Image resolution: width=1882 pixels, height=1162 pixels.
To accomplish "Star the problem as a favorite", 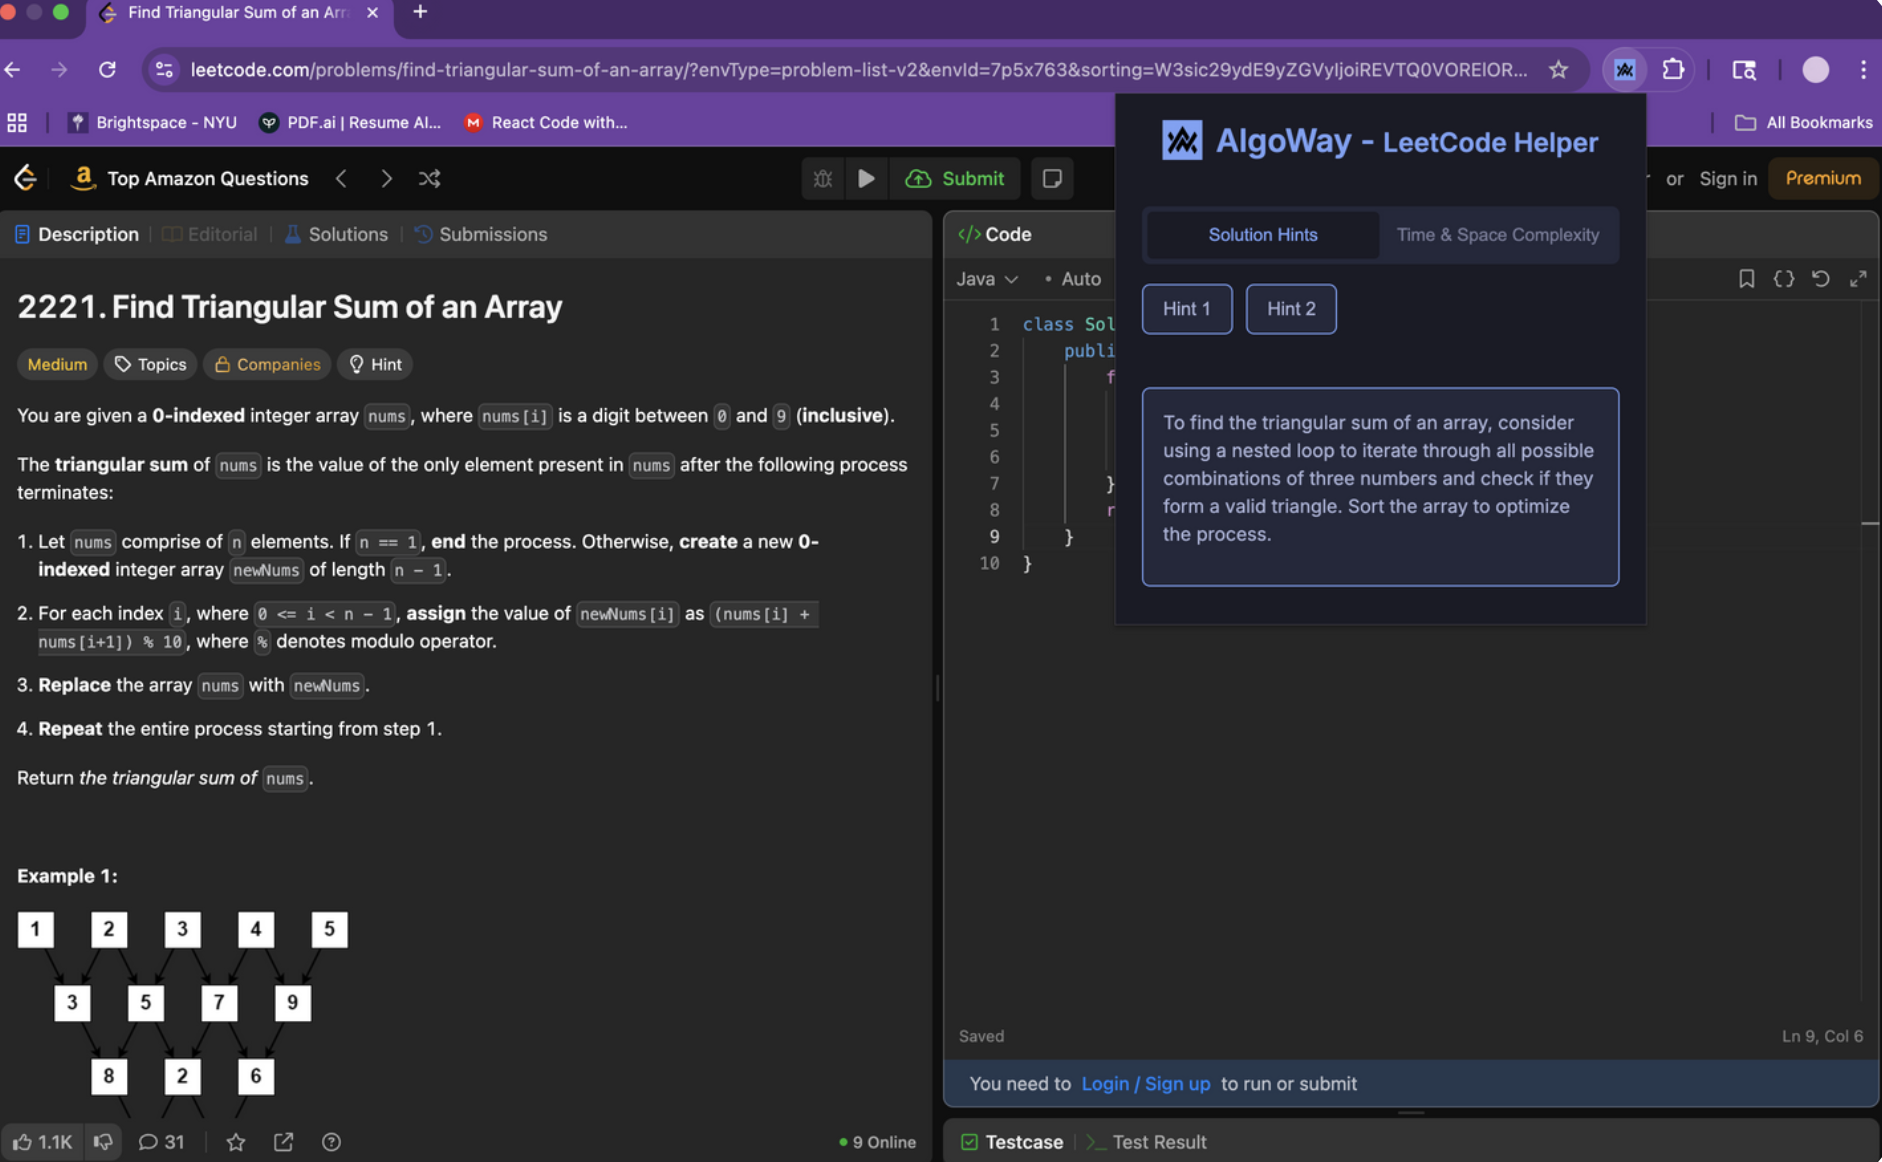I will click(235, 1141).
